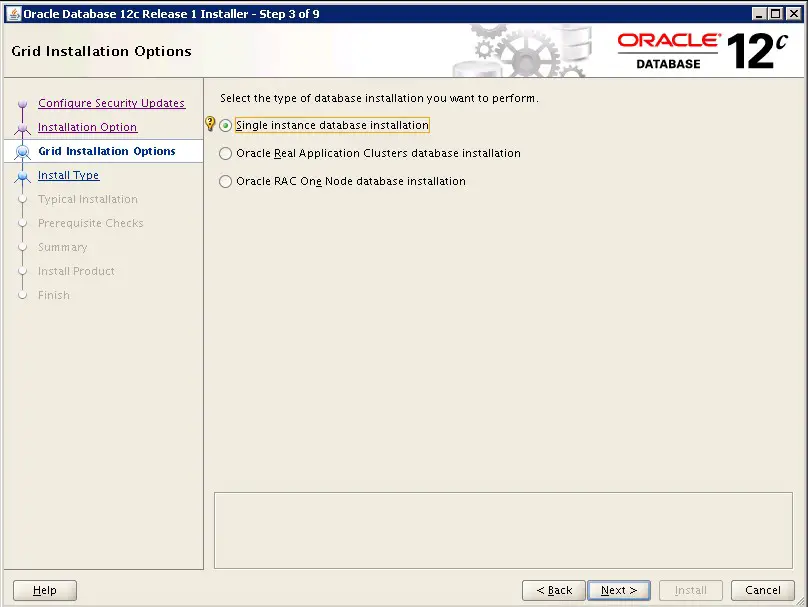Screen dimensions: 808x607
Task: Click the Oracle Database 12c logo
Action: 703,50
